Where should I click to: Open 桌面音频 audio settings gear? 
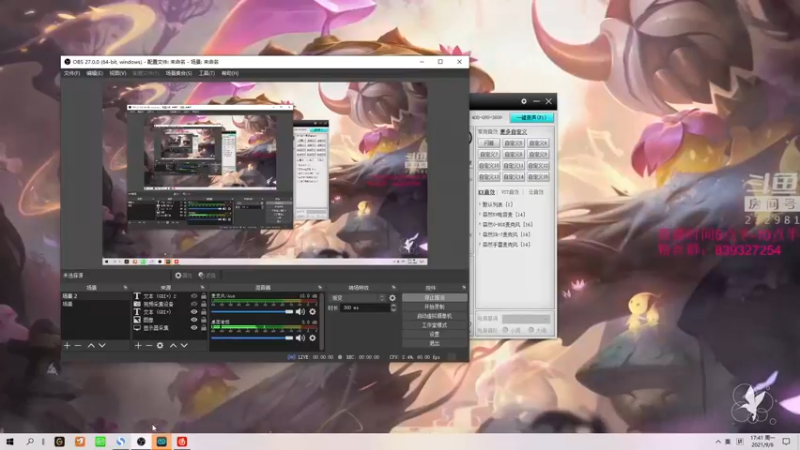[312, 338]
